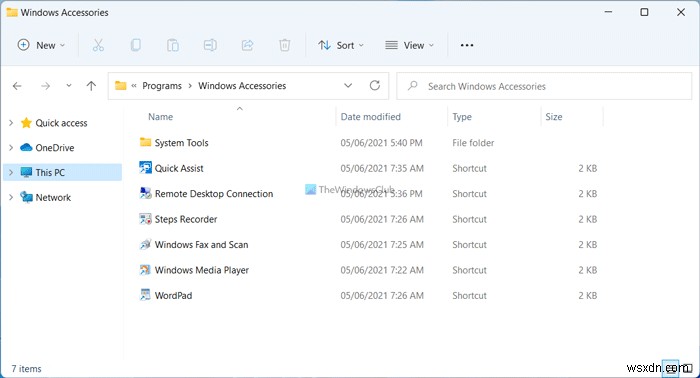Click the Steps Recorder shortcut icon

[x=145, y=219]
